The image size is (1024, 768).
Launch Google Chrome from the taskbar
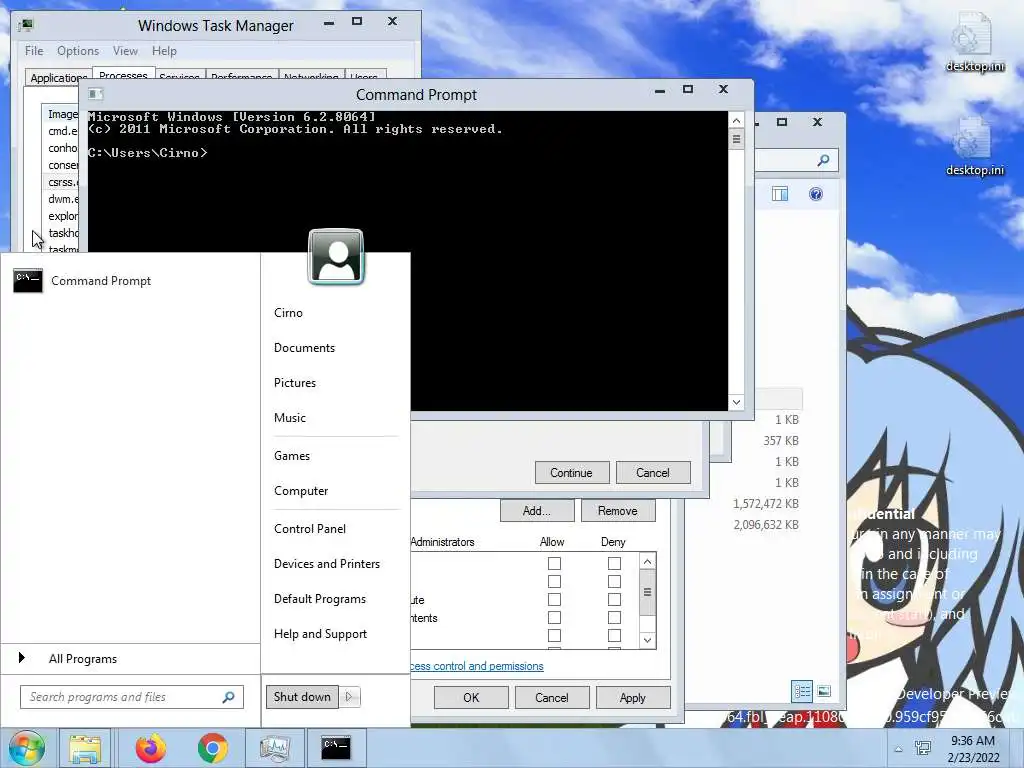(213, 748)
